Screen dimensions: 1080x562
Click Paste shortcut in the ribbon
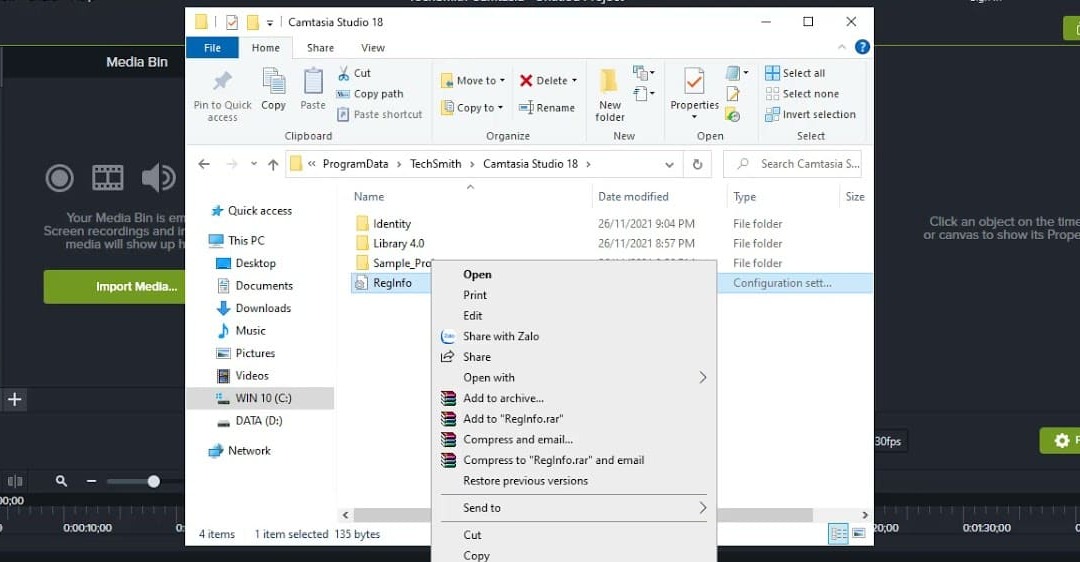[x=380, y=114]
